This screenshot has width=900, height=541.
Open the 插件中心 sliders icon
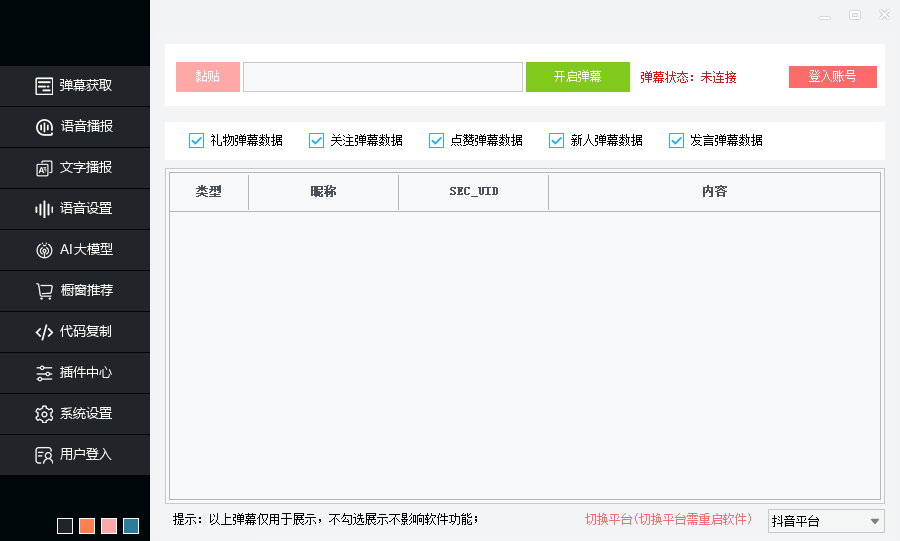click(44, 373)
